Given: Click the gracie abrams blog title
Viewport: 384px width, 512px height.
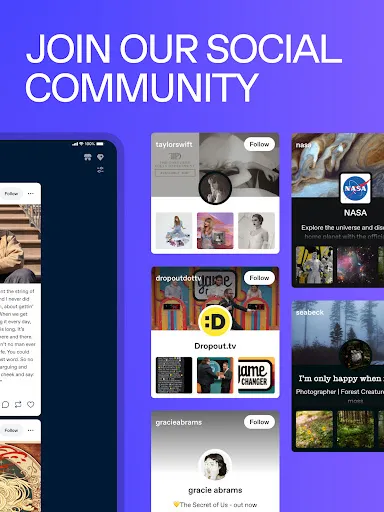Looking at the screenshot, I should pyautogui.click(x=215, y=490).
